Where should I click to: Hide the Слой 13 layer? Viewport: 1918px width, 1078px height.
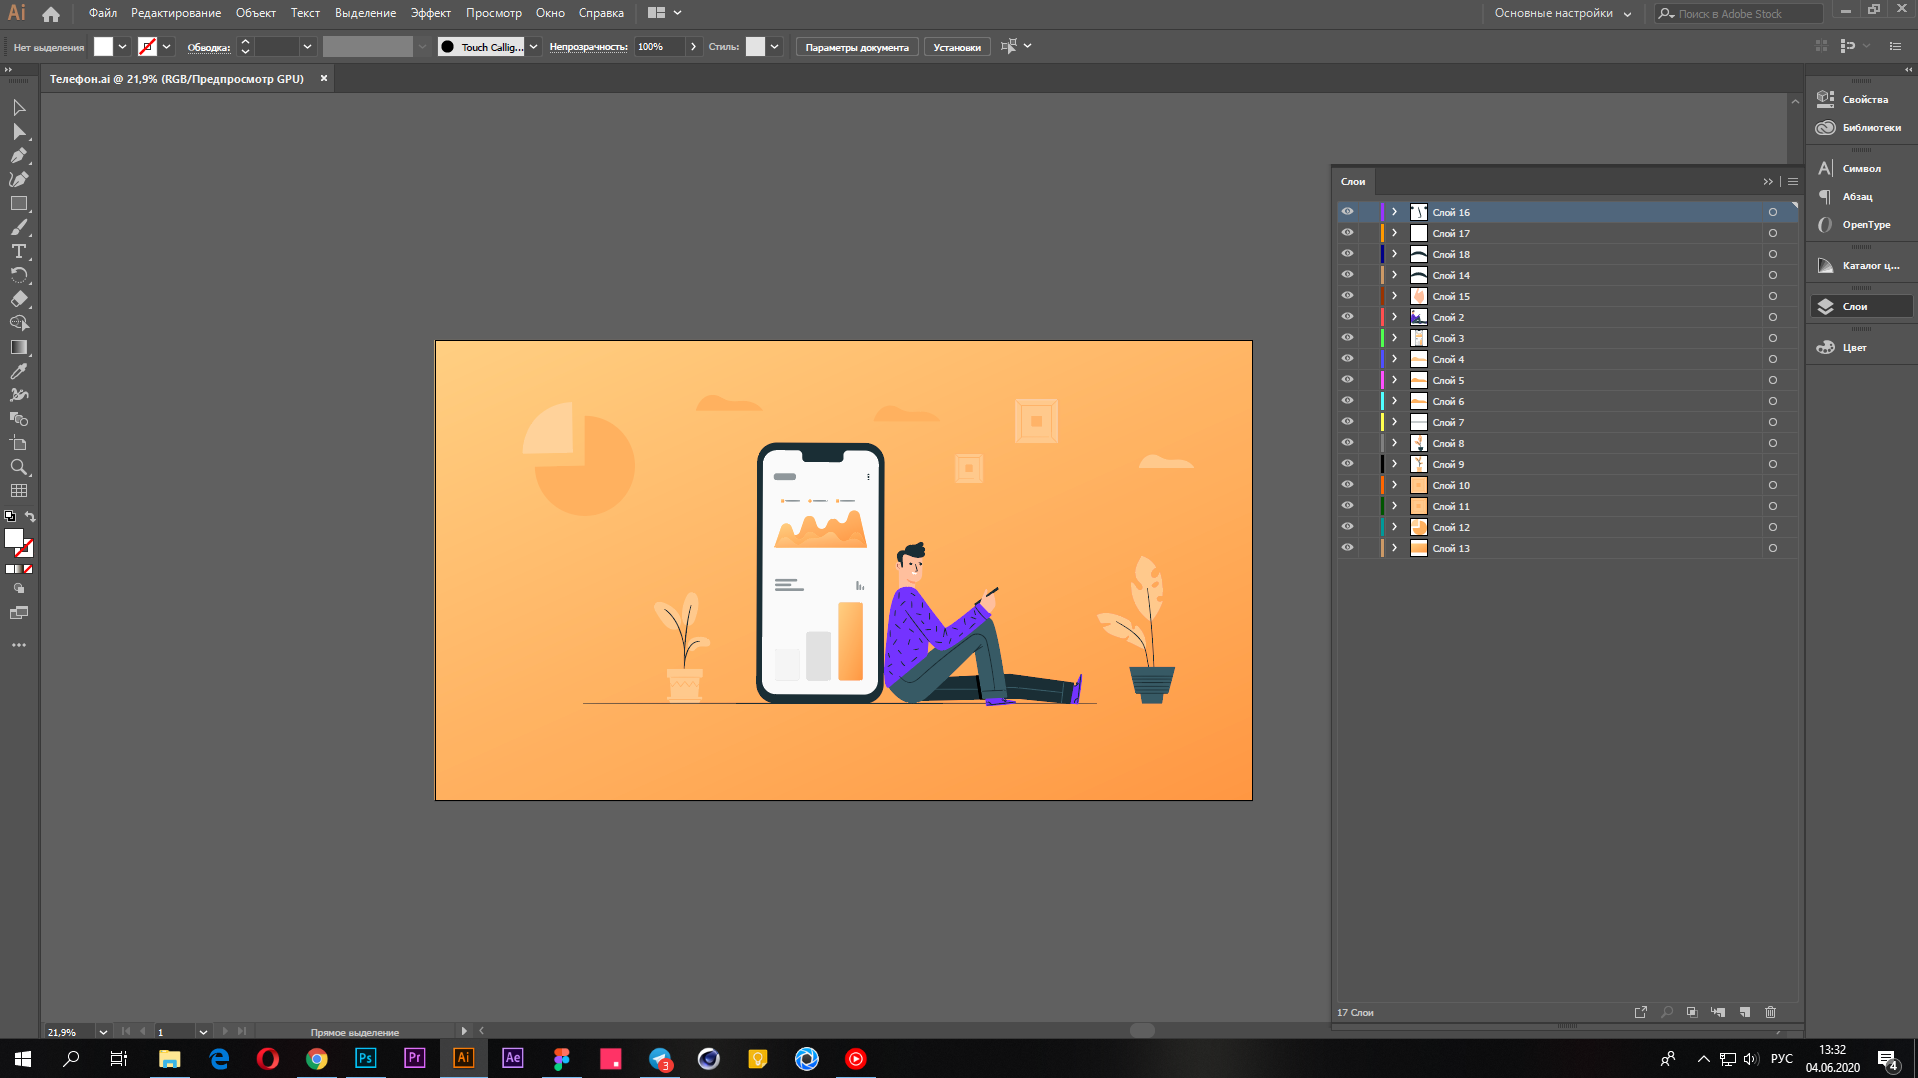(x=1347, y=548)
